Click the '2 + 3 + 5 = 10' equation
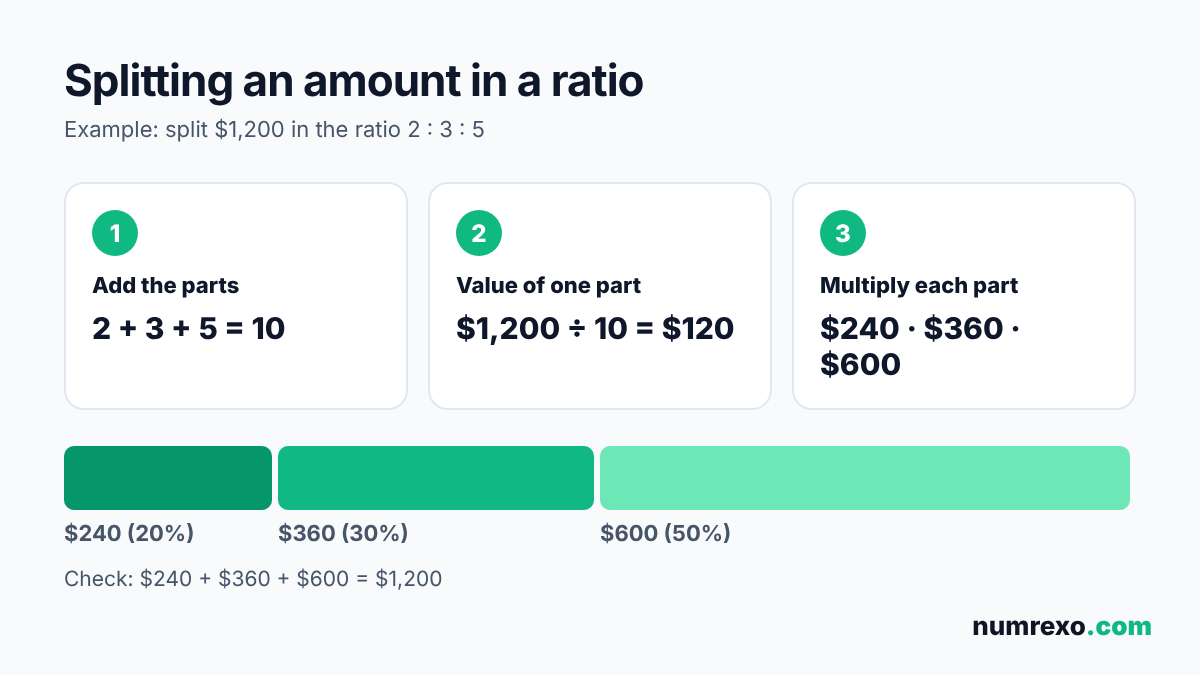 click(x=189, y=328)
